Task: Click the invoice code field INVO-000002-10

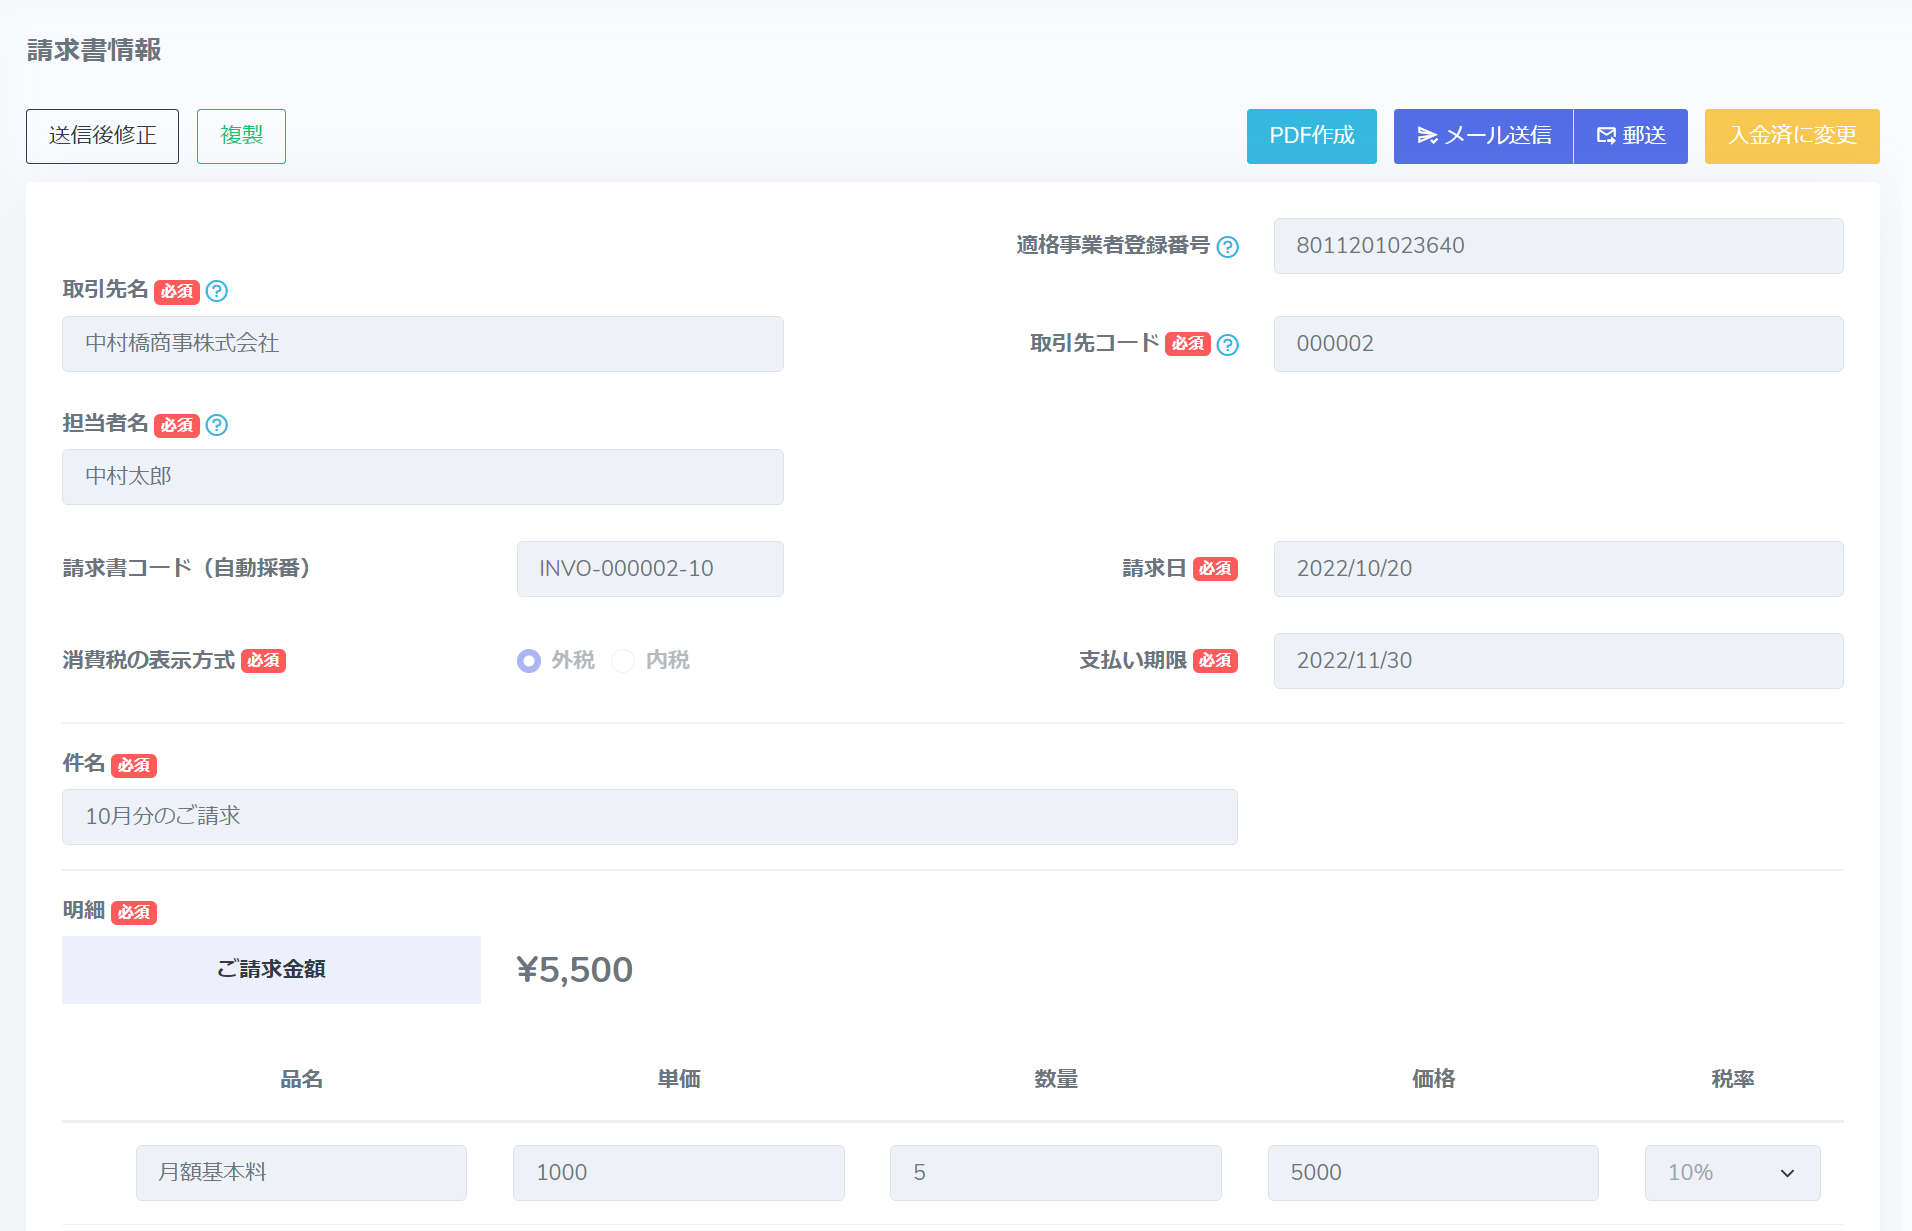Action: (x=650, y=569)
